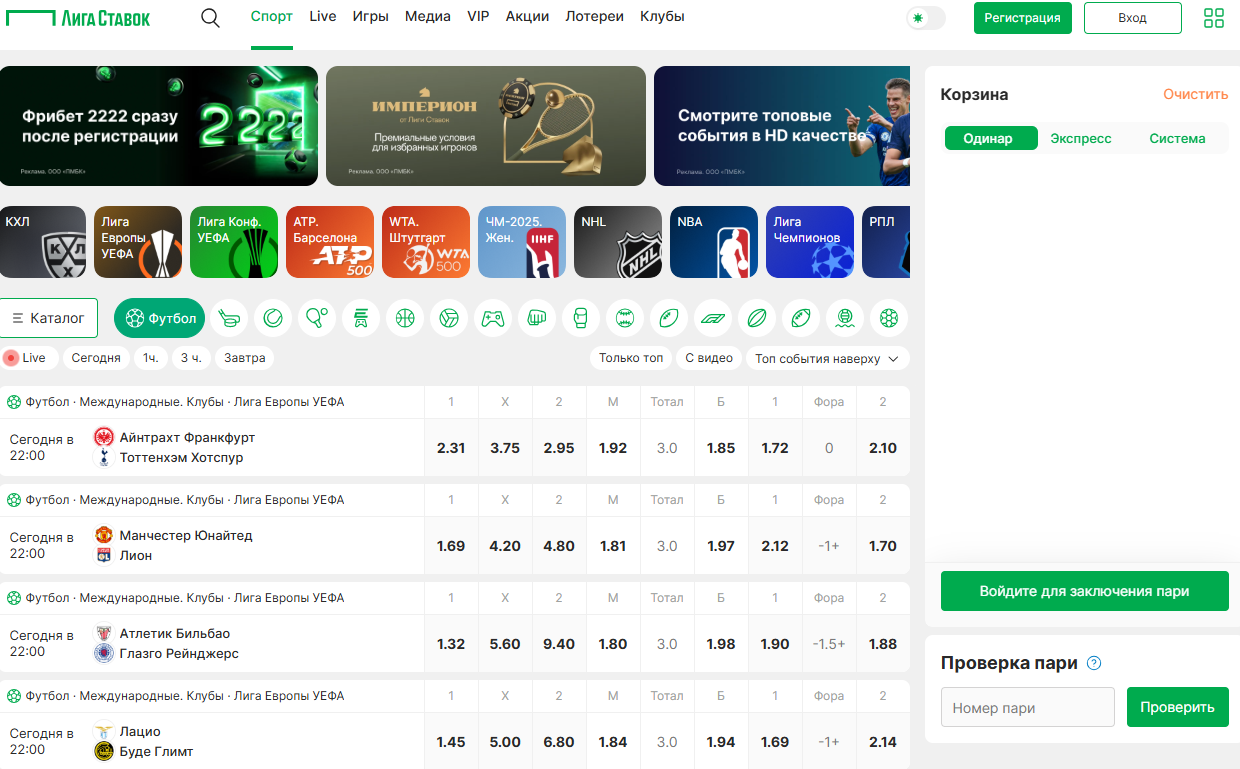Click the Буде Глимт team crest
The image size is (1240, 769).
[x=104, y=751]
